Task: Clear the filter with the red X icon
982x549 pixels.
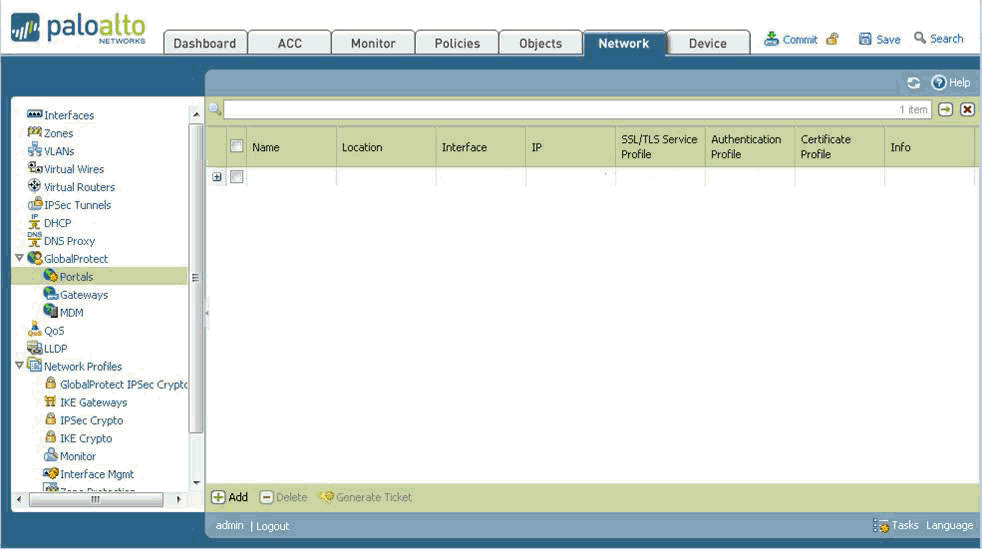Action: click(x=967, y=109)
